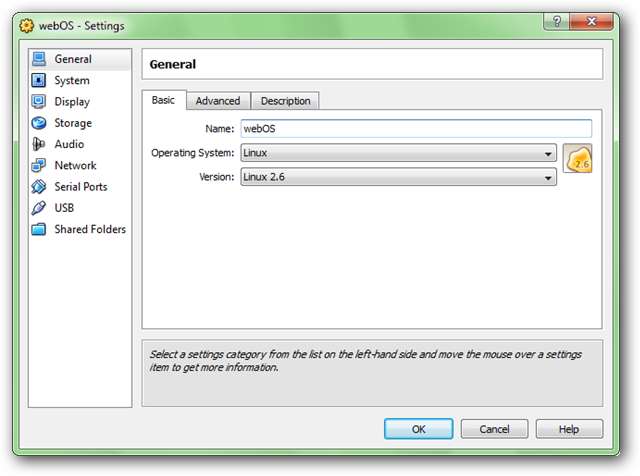The width and height of the screenshot is (640, 476).
Task: Click the System chip icon
Action: click(39, 80)
